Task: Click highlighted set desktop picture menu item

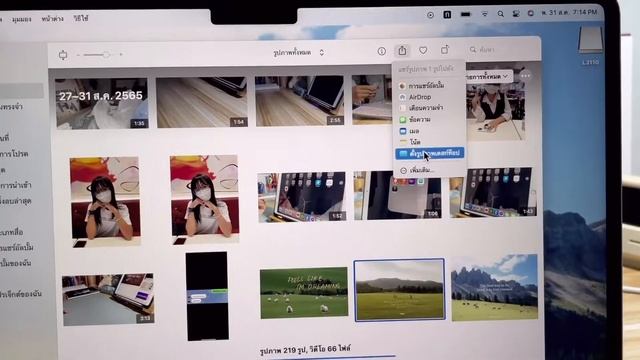Action: pos(429,153)
